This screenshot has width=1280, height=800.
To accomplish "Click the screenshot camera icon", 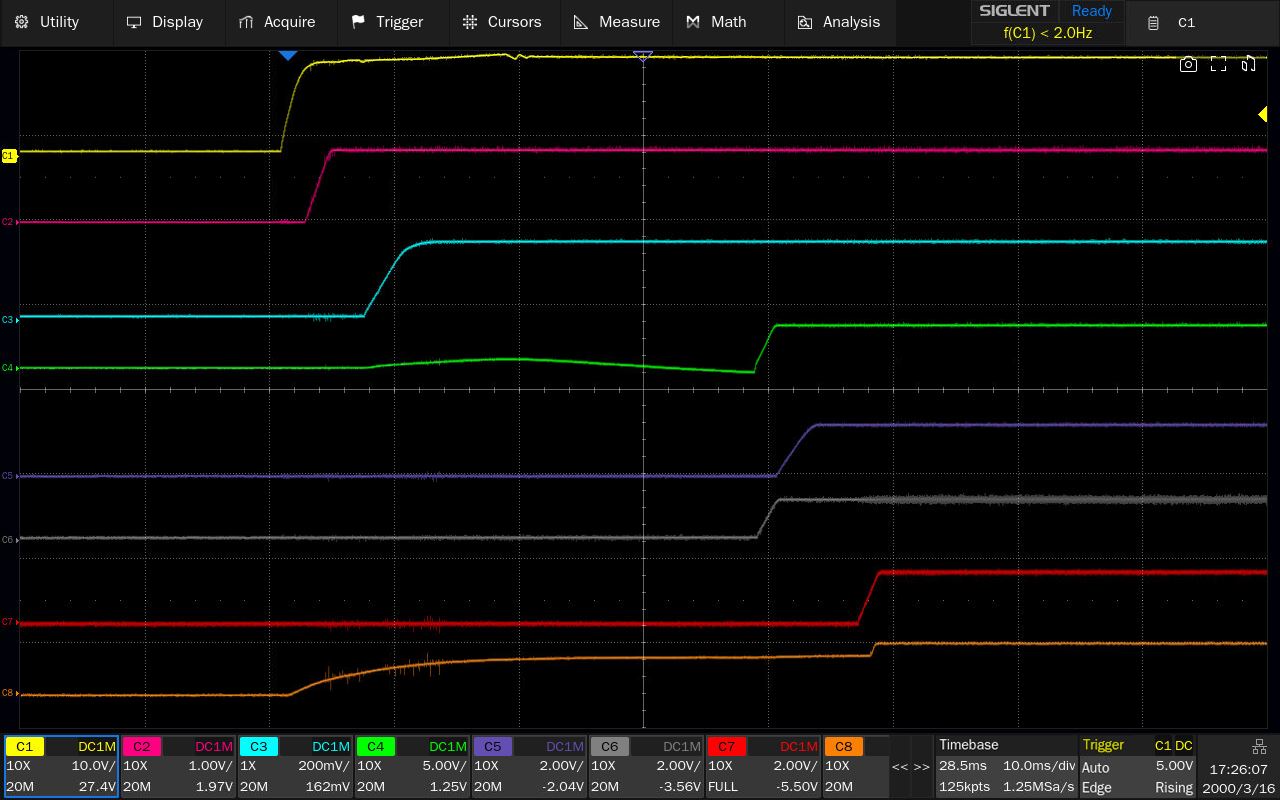I will pyautogui.click(x=1188, y=65).
